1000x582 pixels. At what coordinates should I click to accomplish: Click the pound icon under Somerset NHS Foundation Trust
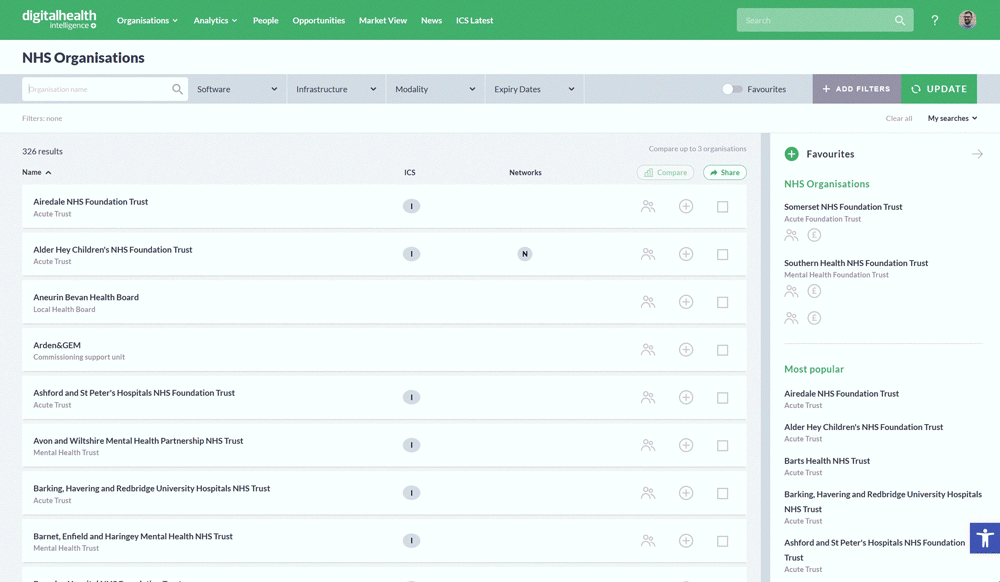[814, 235]
